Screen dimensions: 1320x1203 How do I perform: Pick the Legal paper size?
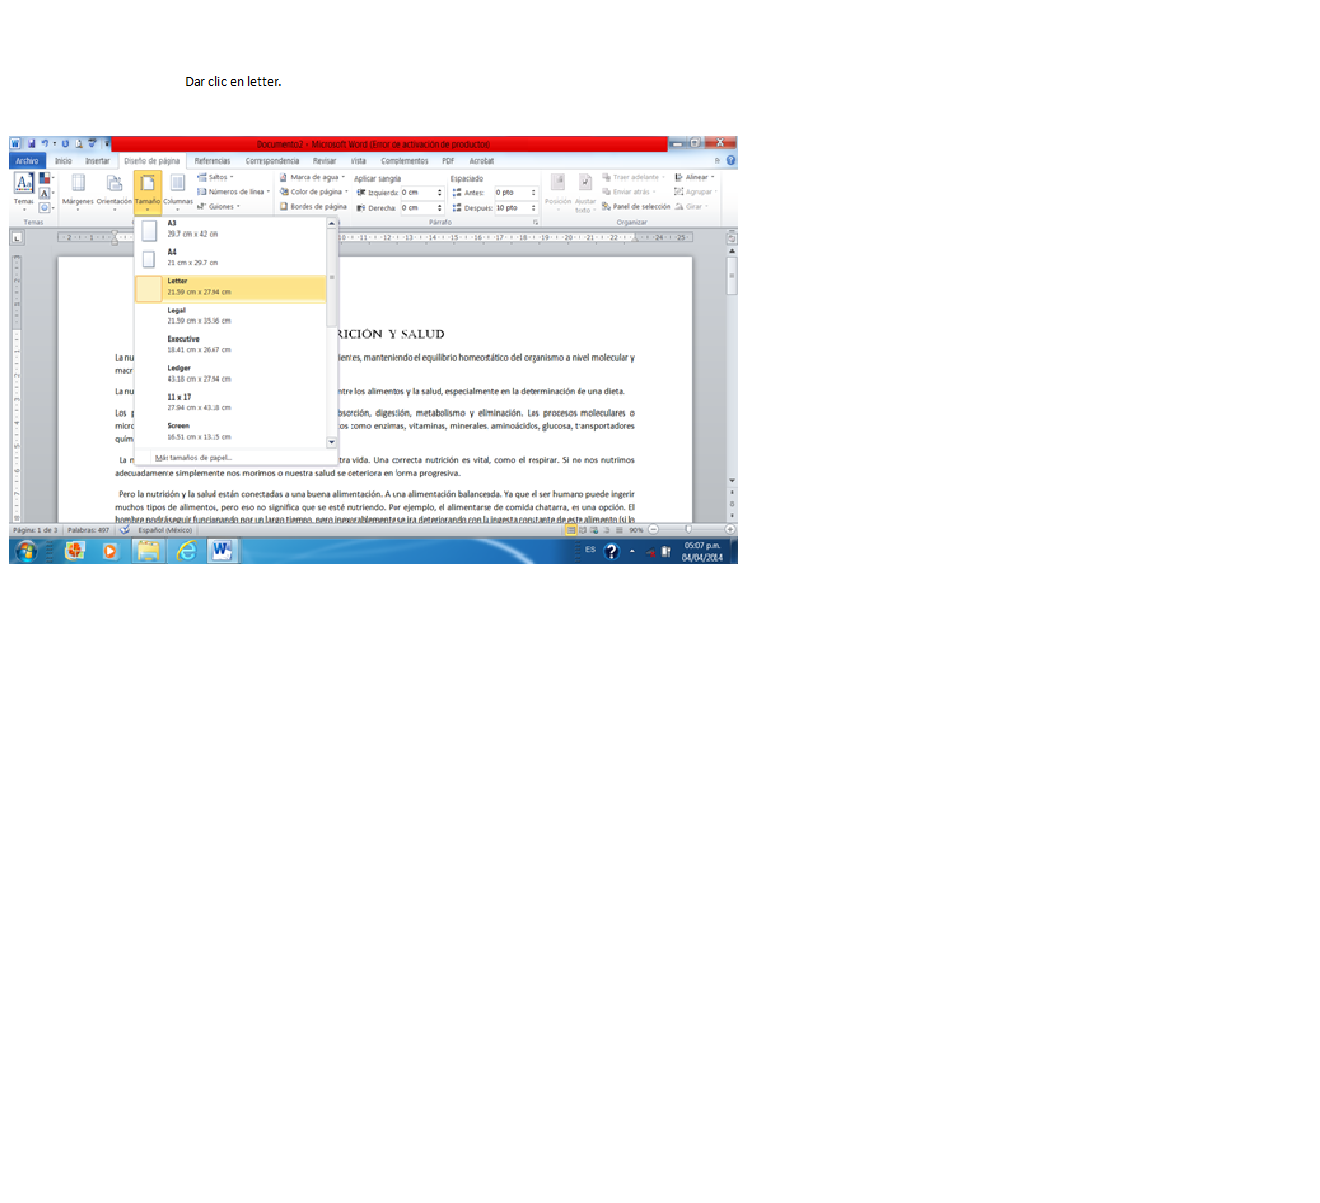pyautogui.click(x=231, y=317)
